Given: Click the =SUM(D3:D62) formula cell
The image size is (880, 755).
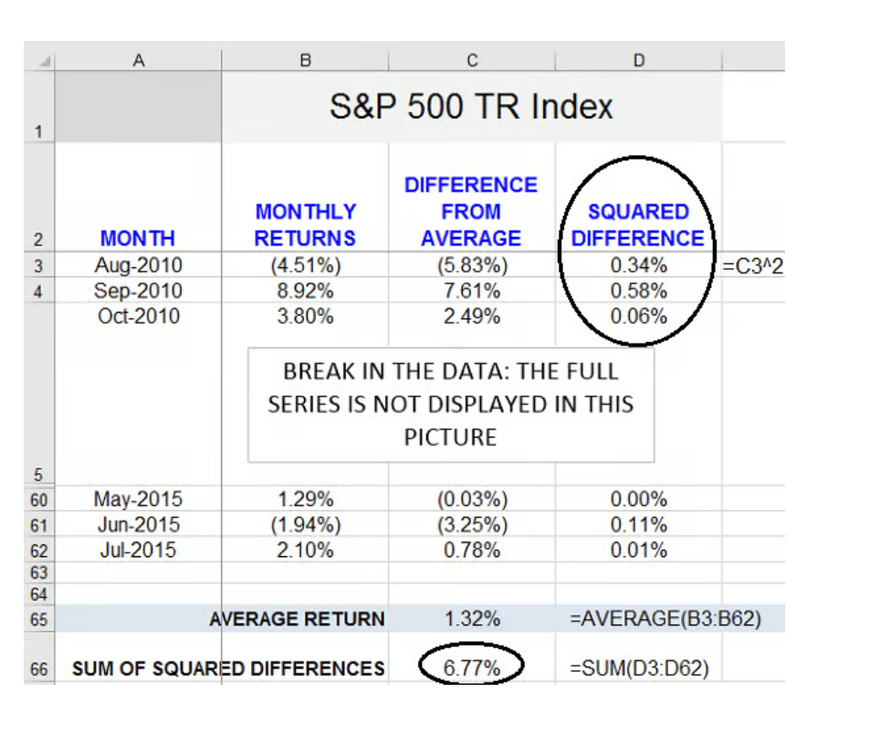Looking at the screenshot, I should pos(639,668).
